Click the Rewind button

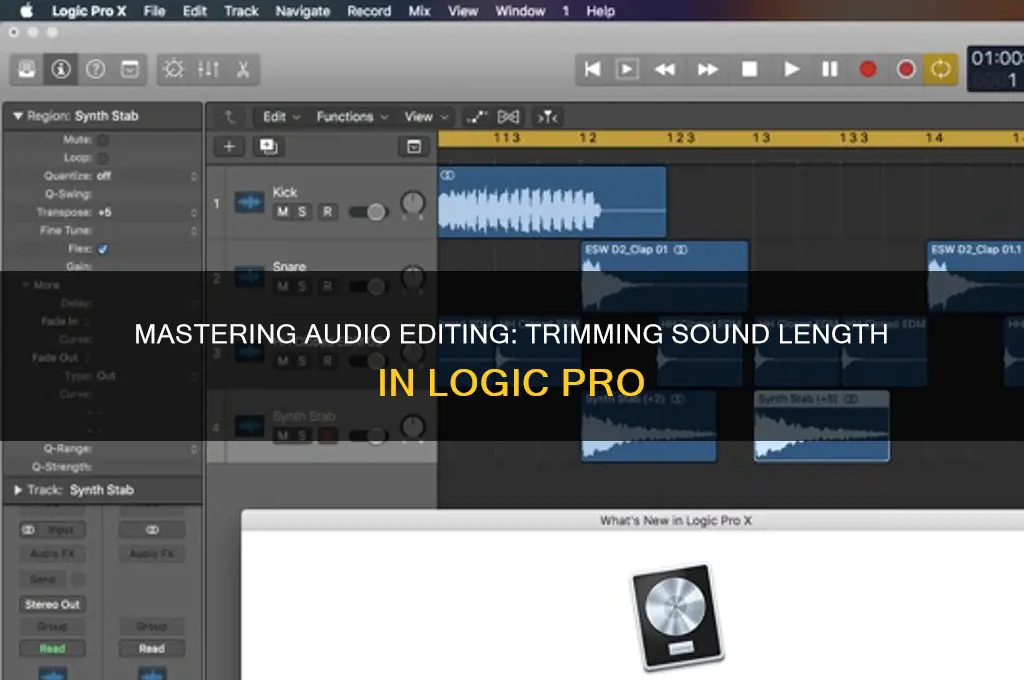point(665,69)
